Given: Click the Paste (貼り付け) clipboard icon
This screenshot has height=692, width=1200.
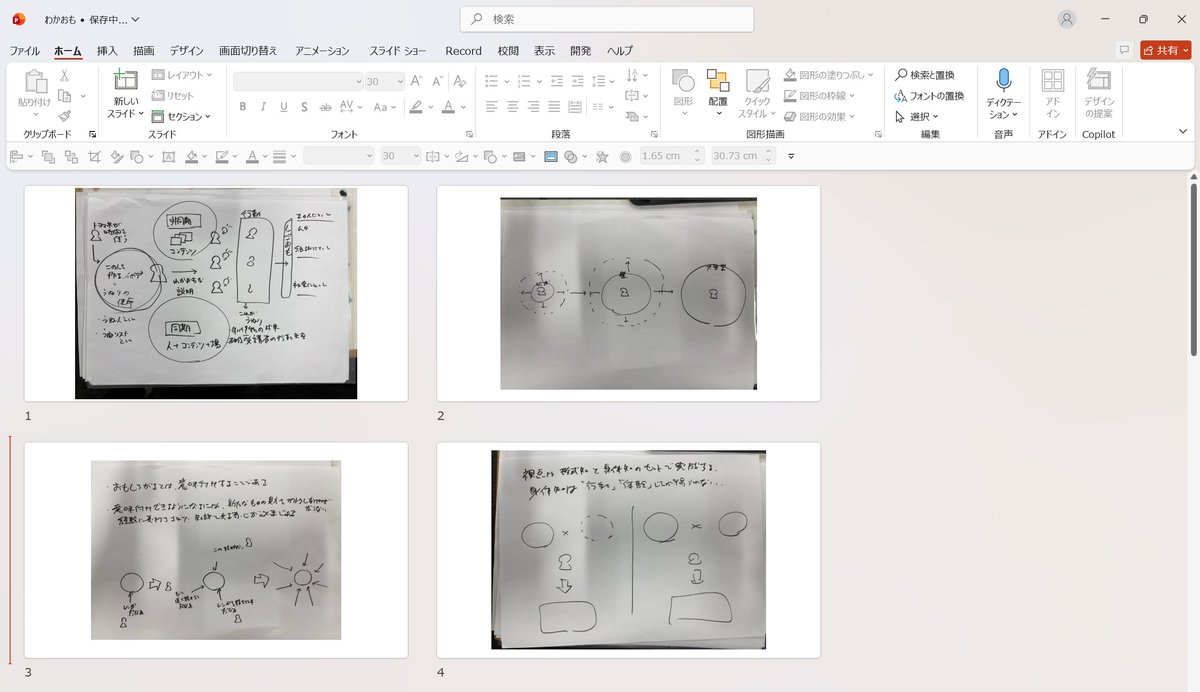Looking at the screenshot, I should [35, 82].
